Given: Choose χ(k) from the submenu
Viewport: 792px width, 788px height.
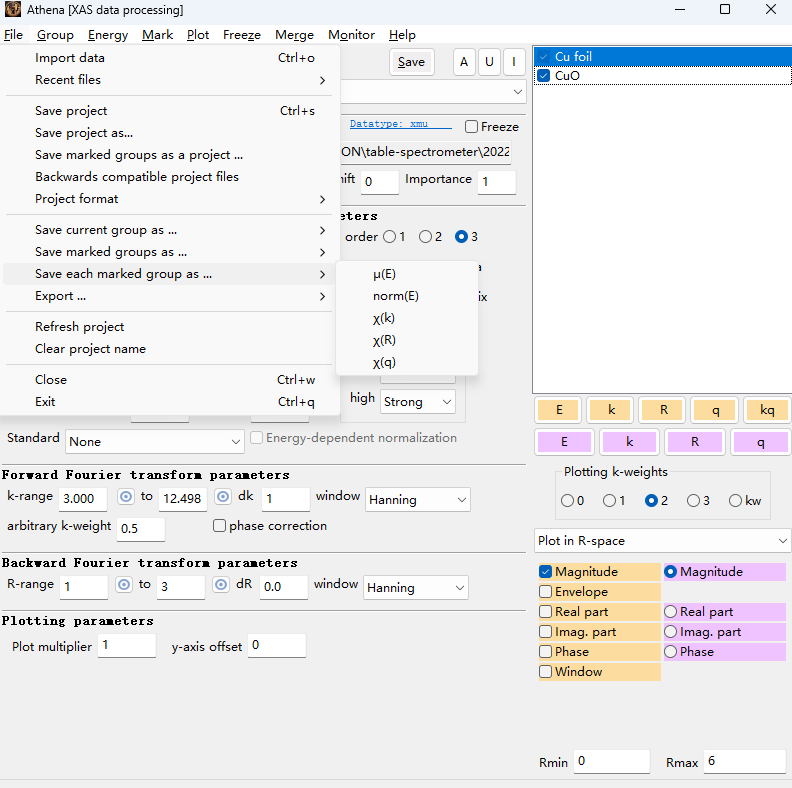Looking at the screenshot, I should pos(383,318).
